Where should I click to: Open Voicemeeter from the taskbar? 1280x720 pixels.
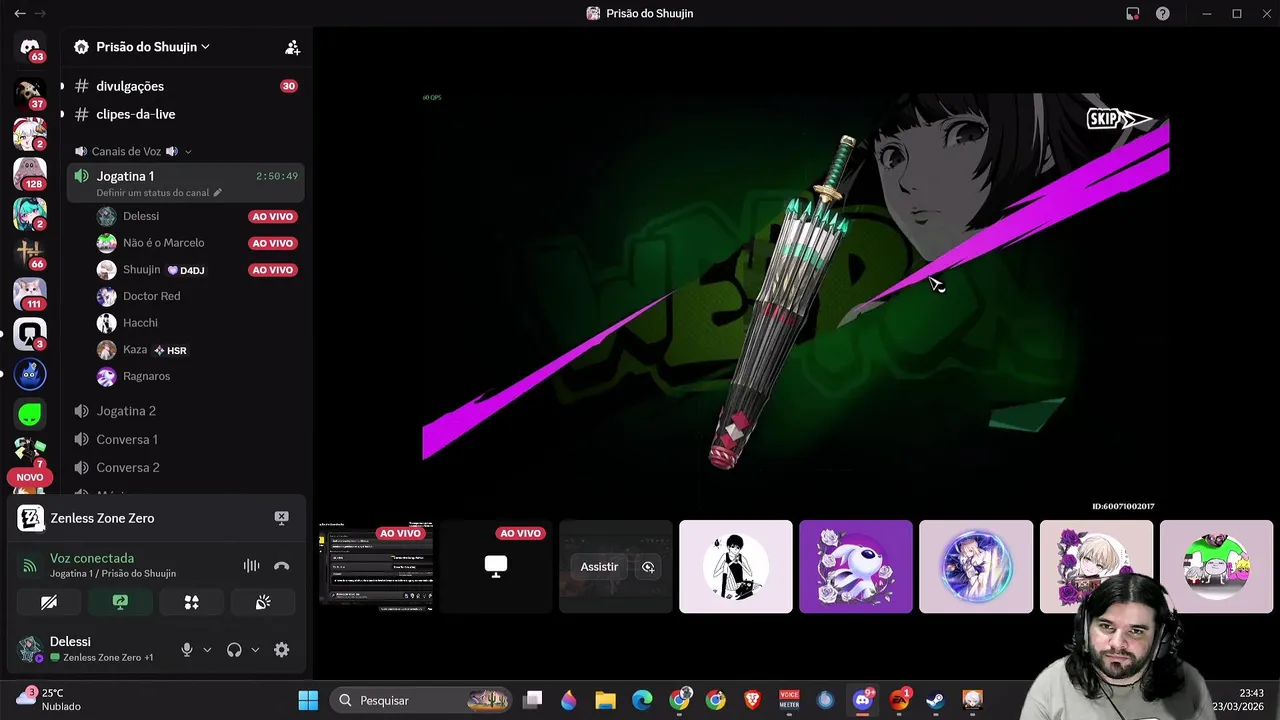click(x=789, y=700)
